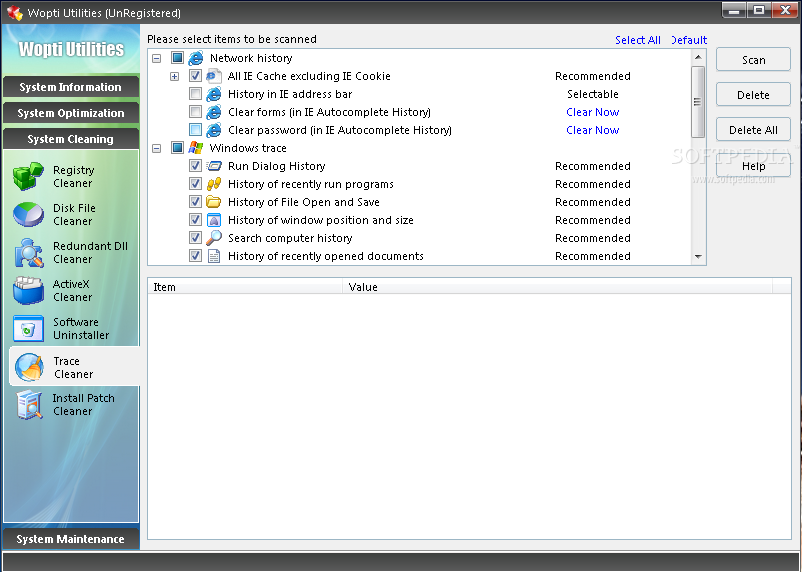Screen dimensions: 802x572
Task: Click the scan list scrollbar up arrow
Action: pyautogui.click(x=698, y=57)
